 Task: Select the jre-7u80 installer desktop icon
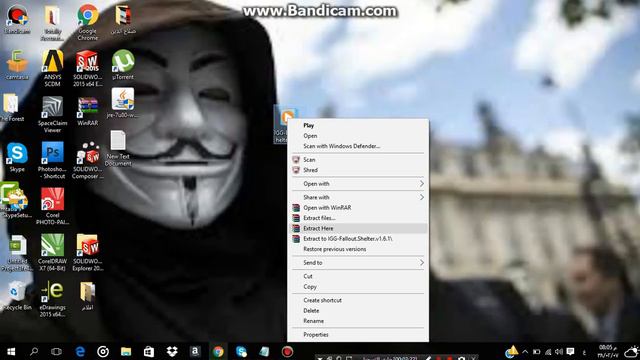click(x=123, y=103)
